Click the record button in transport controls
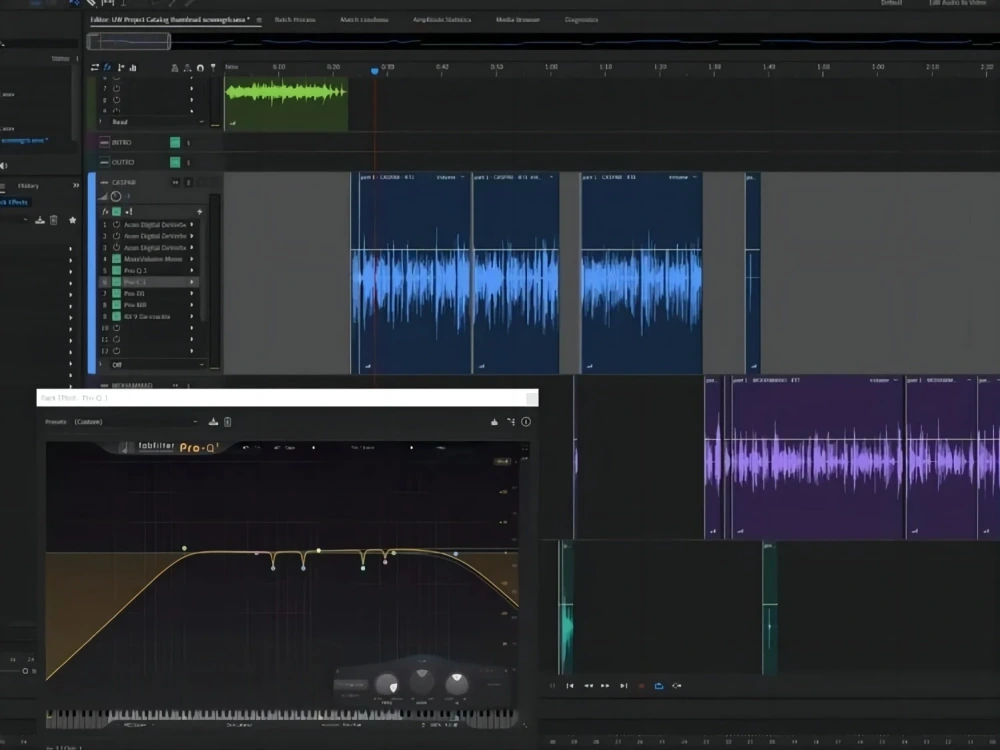The image size is (1000, 750). tap(642, 686)
